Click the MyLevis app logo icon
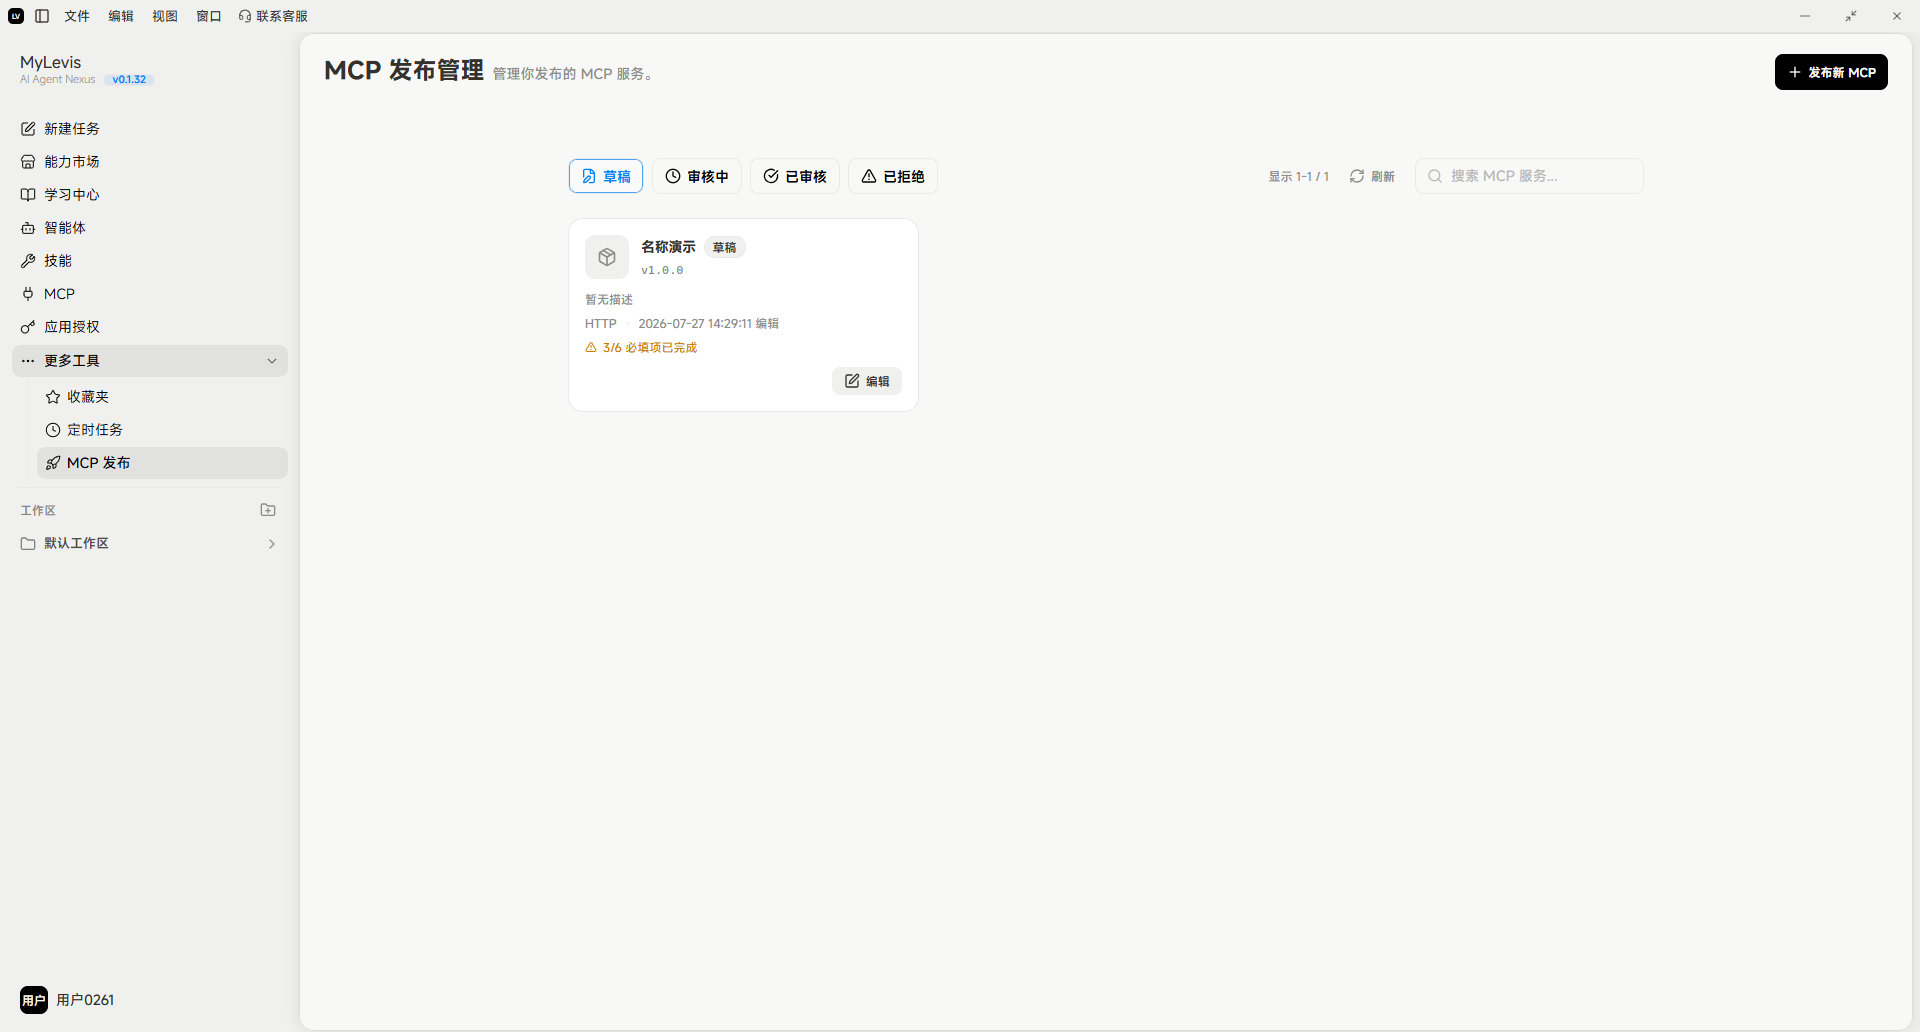This screenshot has width=1920, height=1032. (x=16, y=16)
